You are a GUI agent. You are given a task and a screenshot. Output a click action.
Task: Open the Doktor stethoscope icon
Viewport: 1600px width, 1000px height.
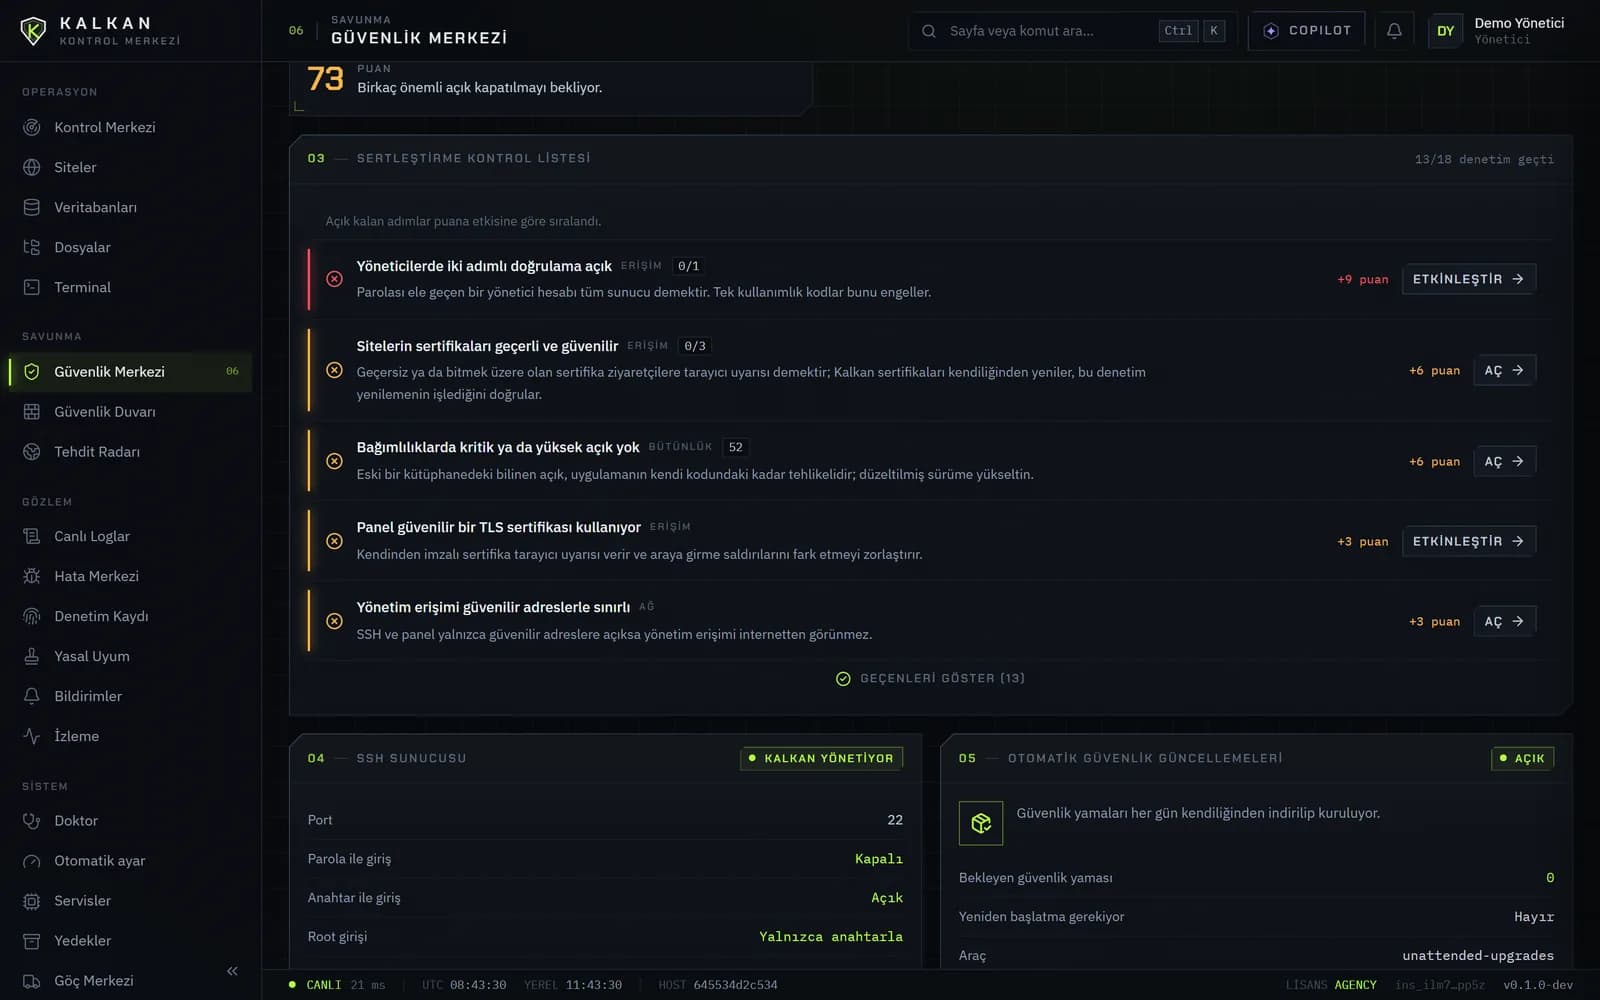[x=32, y=820]
